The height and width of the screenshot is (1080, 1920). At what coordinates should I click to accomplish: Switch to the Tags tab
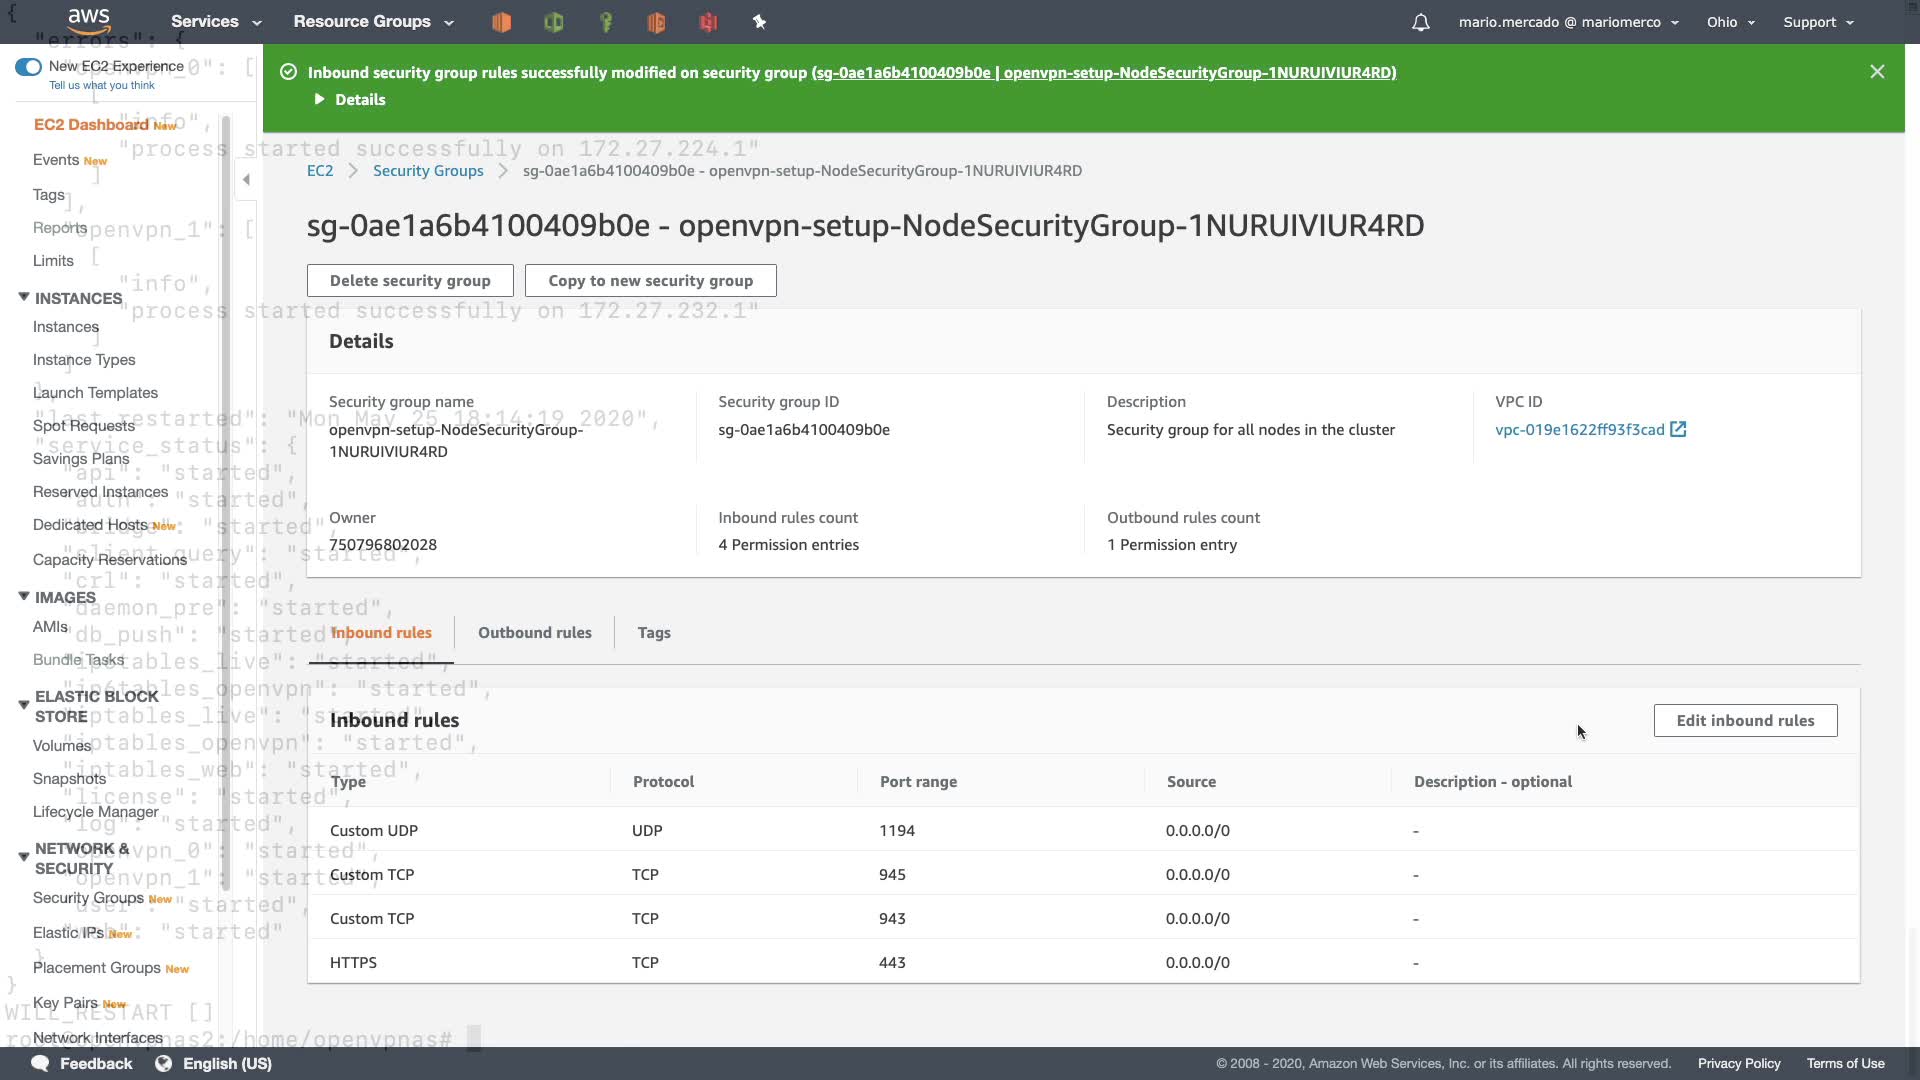(x=654, y=632)
